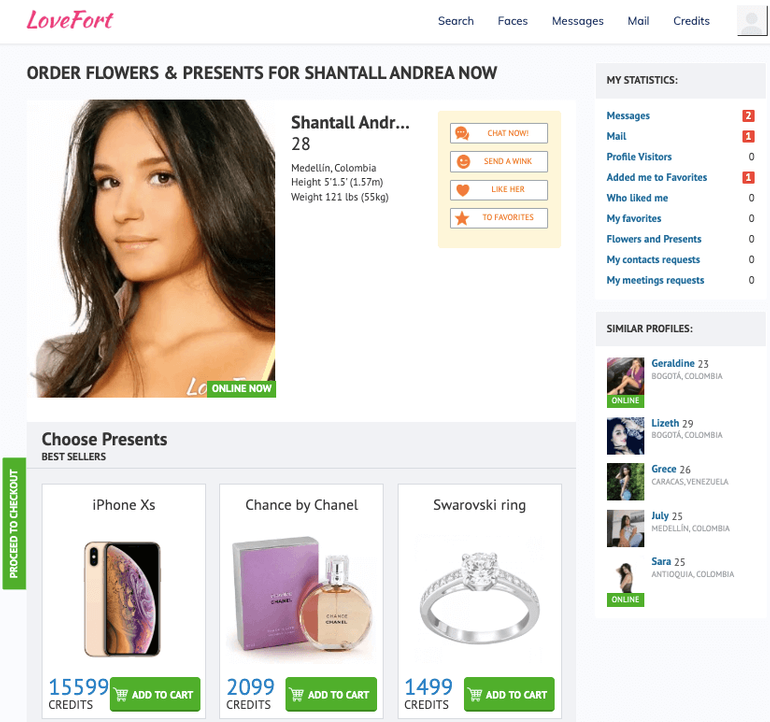Add Chance by Chanel to cart

pos(331,694)
